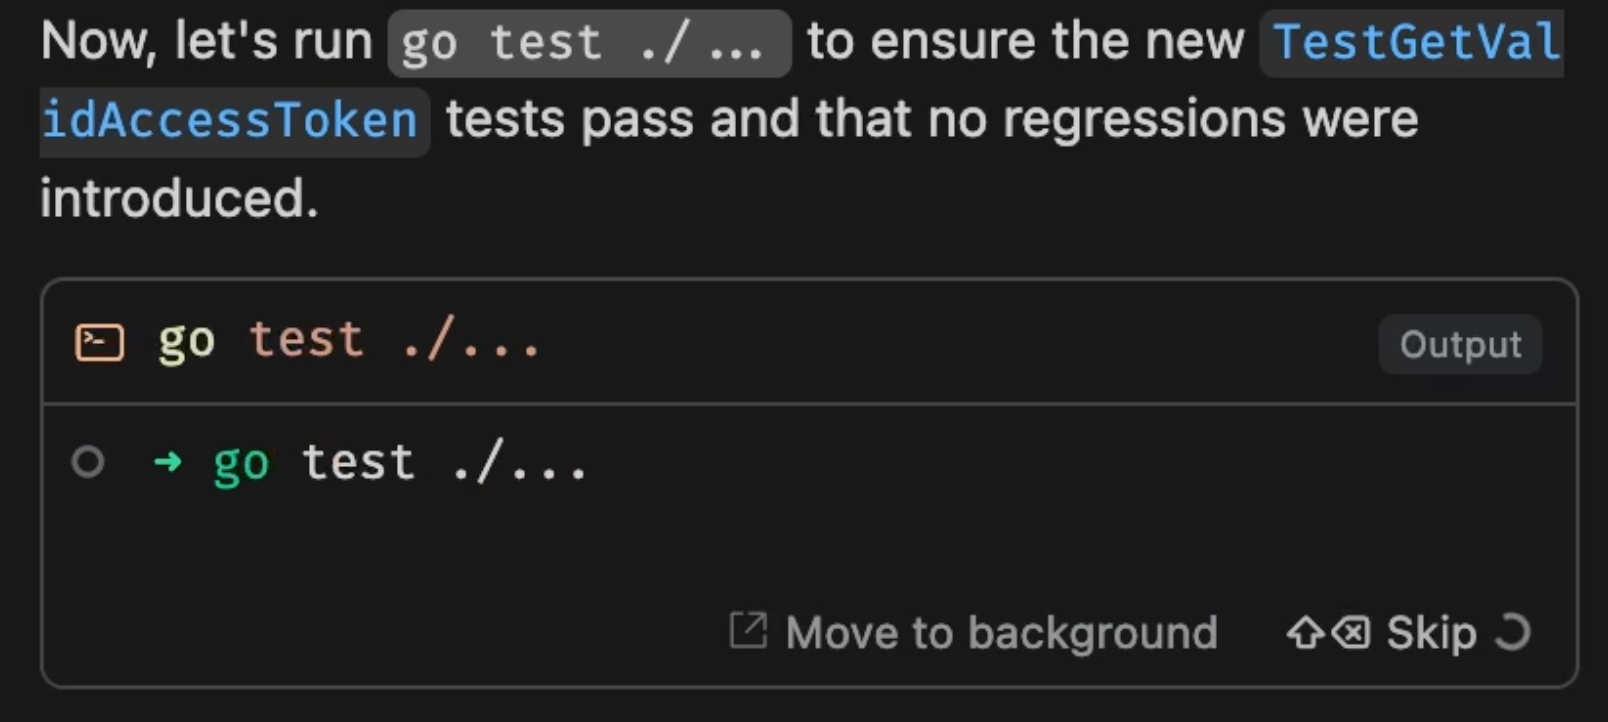Click the Move to background button

click(x=974, y=632)
